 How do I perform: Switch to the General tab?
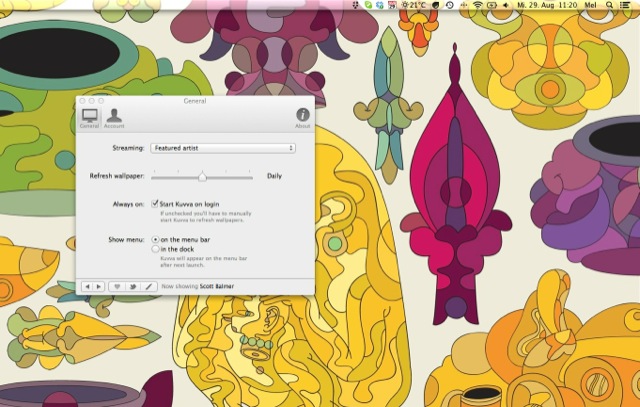89,118
